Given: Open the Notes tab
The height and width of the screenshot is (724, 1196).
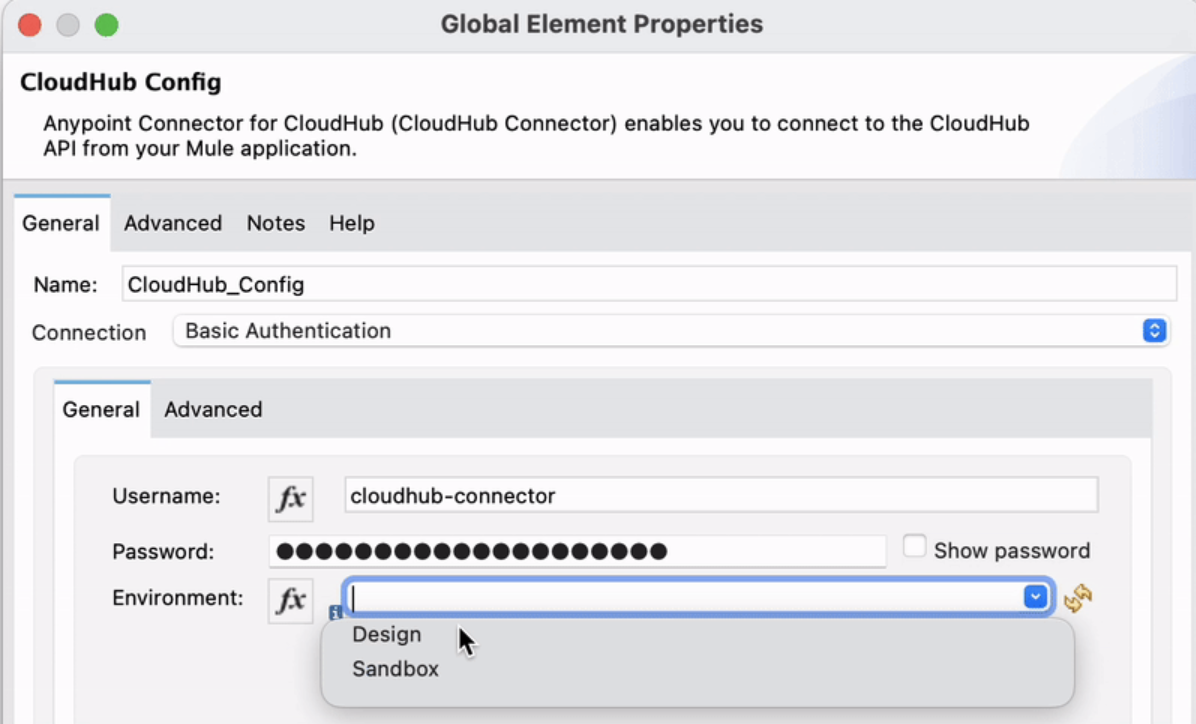Looking at the screenshot, I should [x=276, y=223].
